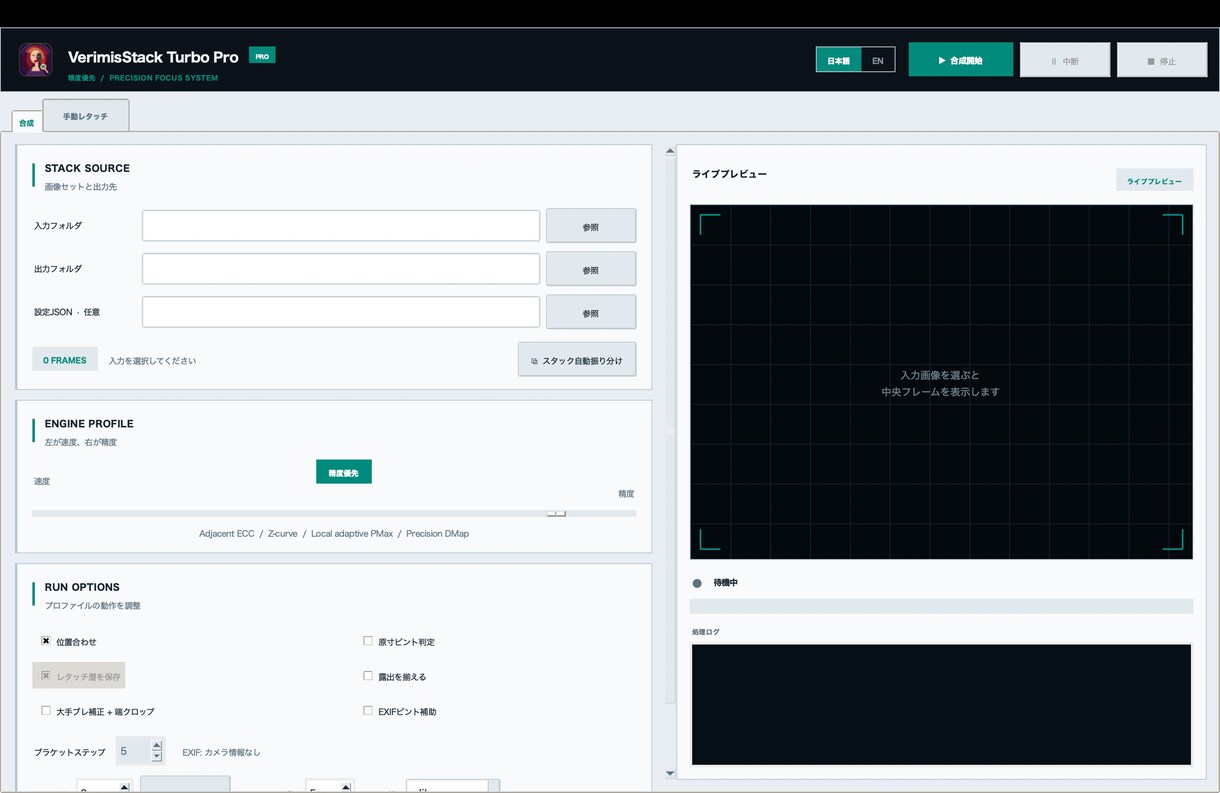This screenshot has width=1220, height=793.
Task: Focus the 出力フォルダ text field
Action: coord(341,269)
